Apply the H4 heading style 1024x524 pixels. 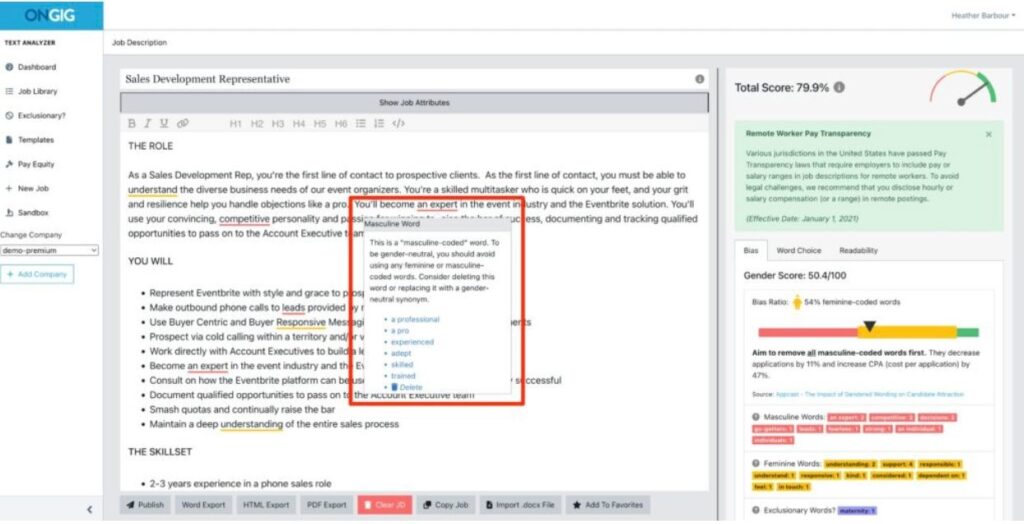[298, 123]
